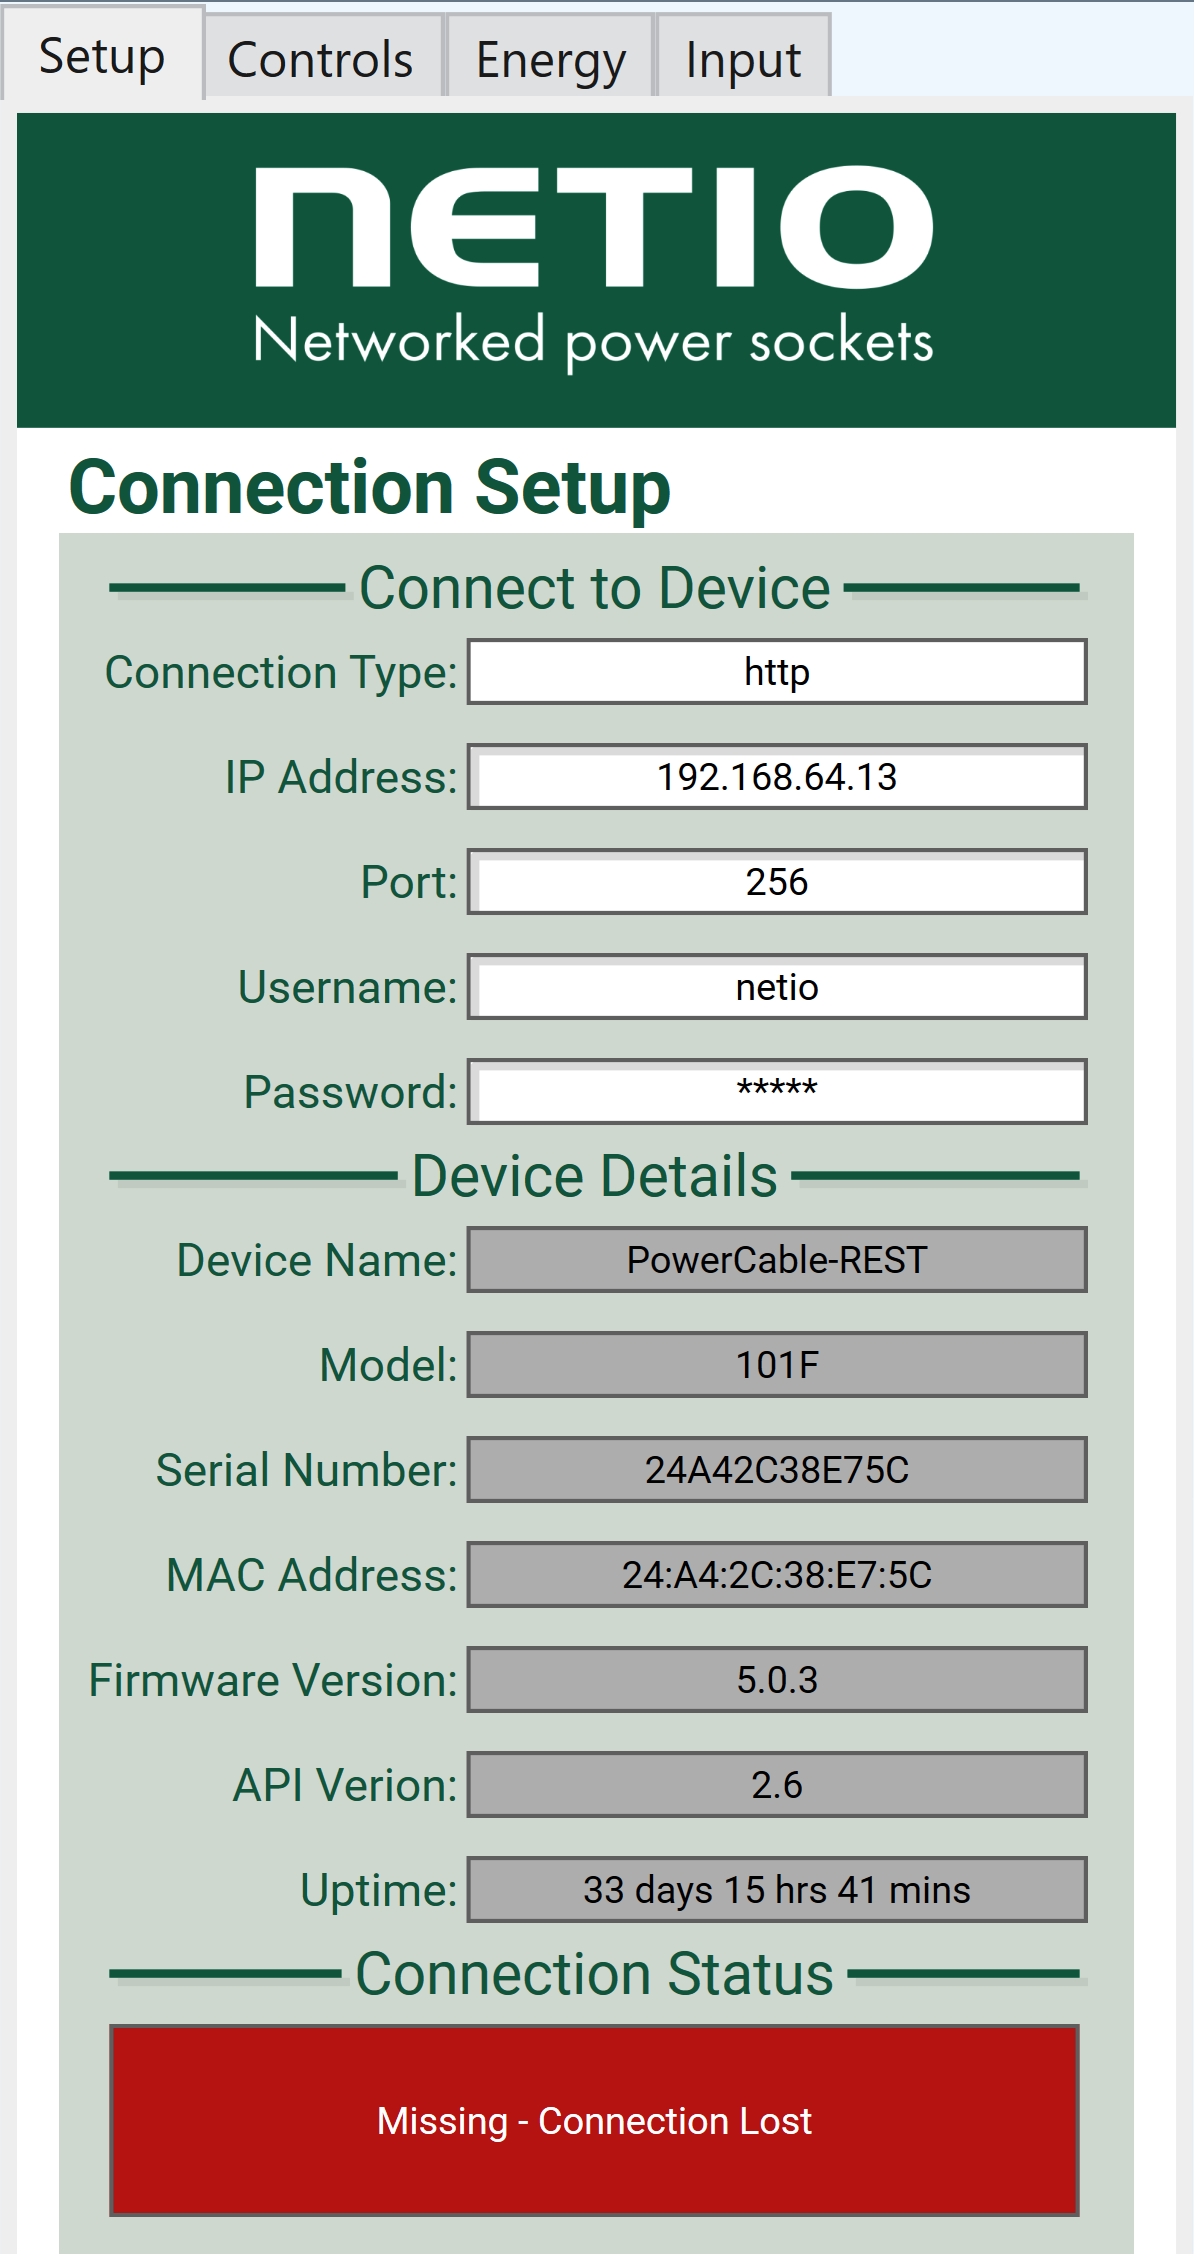The width and height of the screenshot is (1194, 2254).
Task: Click the Firmware Version 5.0.3 field
Action: (x=777, y=1680)
